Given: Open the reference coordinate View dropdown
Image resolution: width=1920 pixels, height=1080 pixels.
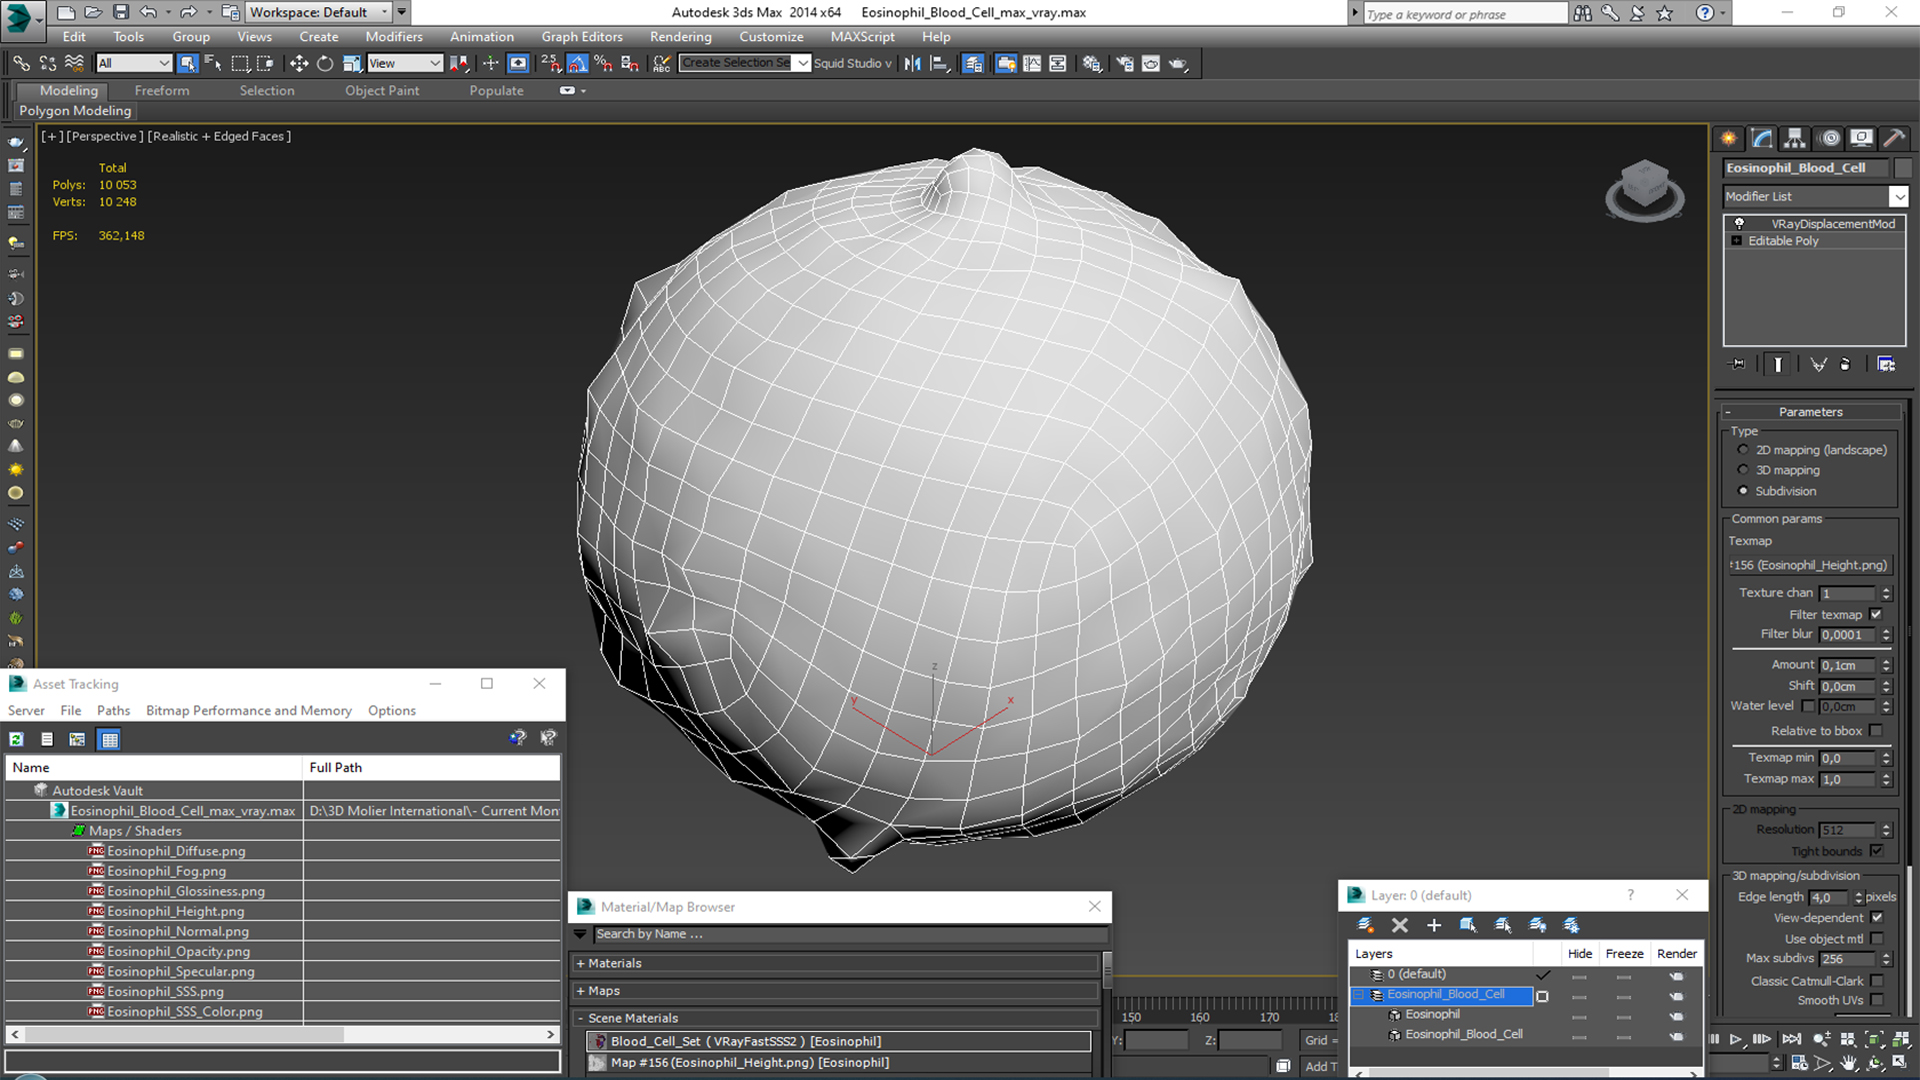Looking at the screenshot, I should coord(405,63).
